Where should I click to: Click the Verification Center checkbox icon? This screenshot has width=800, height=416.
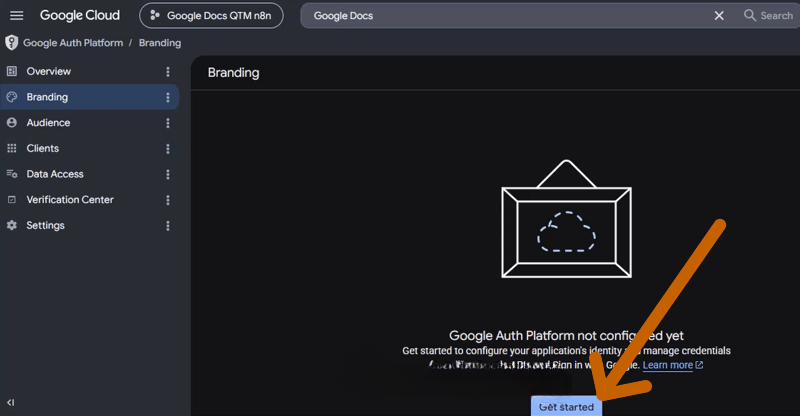pyautogui.click(x=12, y=200)
